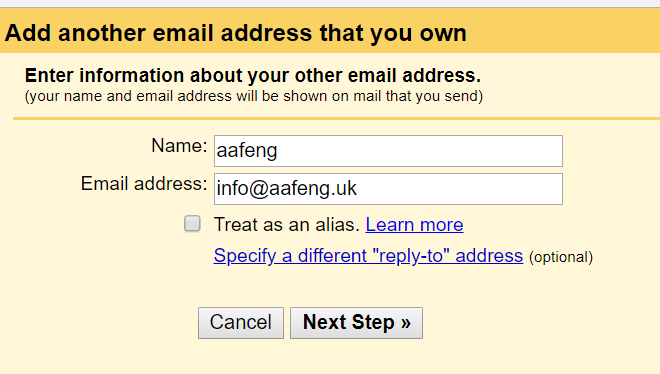Click the Email address: label
Viewport: 660px width, 374px height.
[144, 184]
